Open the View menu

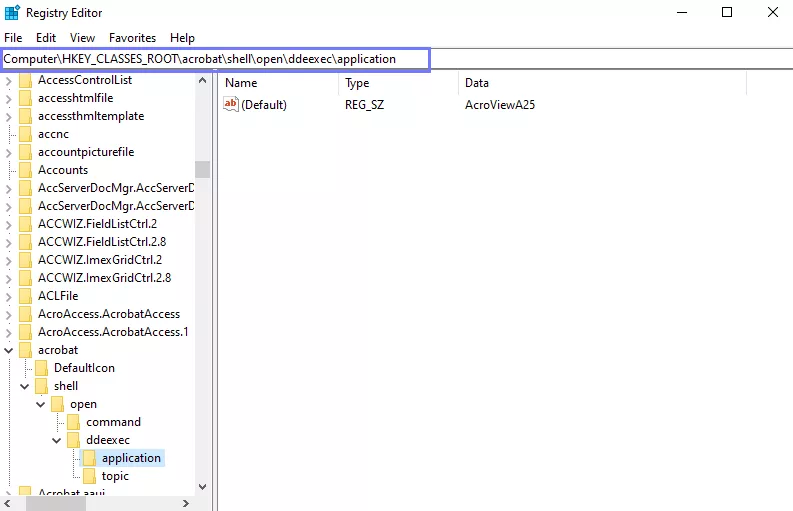coord(82,38)
